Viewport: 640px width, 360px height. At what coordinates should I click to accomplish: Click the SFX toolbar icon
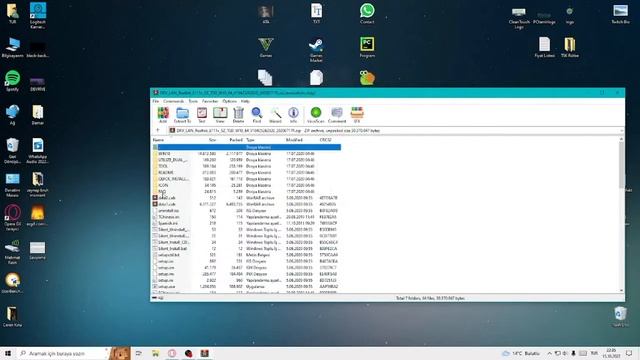click(x=357, y=114)
